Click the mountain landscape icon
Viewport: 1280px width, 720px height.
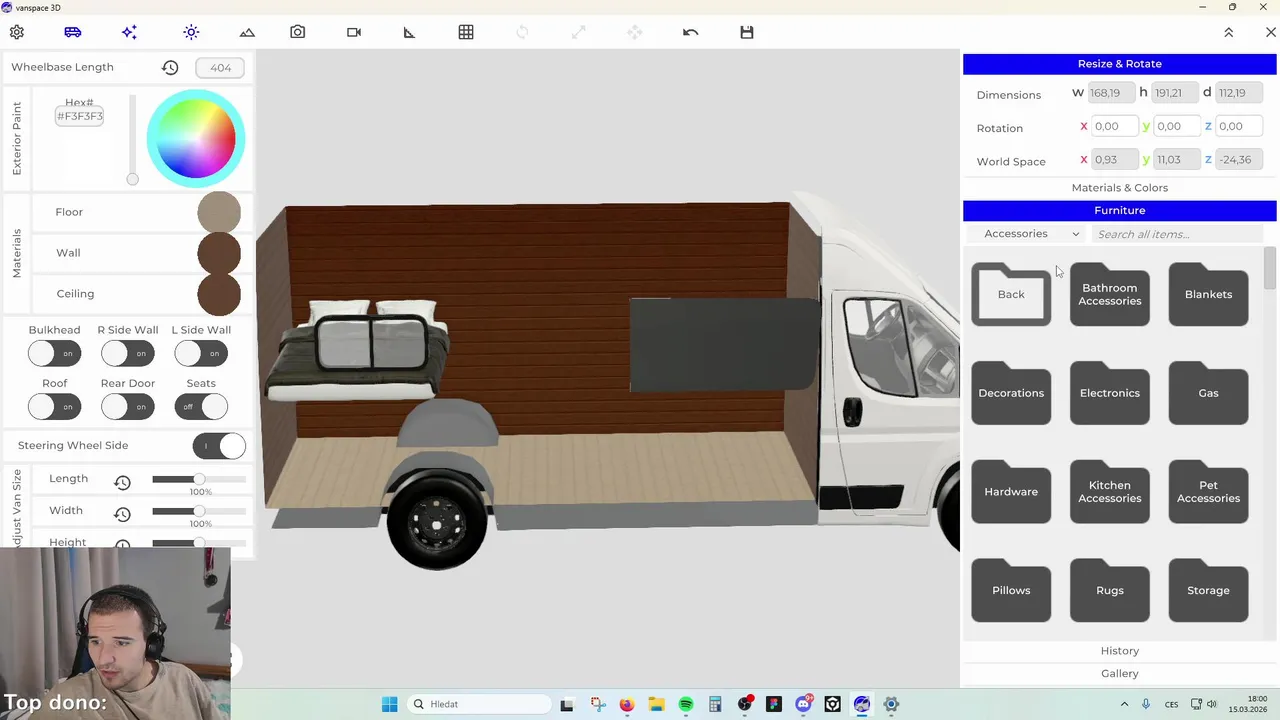pyautogui.click(x=247, y=32)
